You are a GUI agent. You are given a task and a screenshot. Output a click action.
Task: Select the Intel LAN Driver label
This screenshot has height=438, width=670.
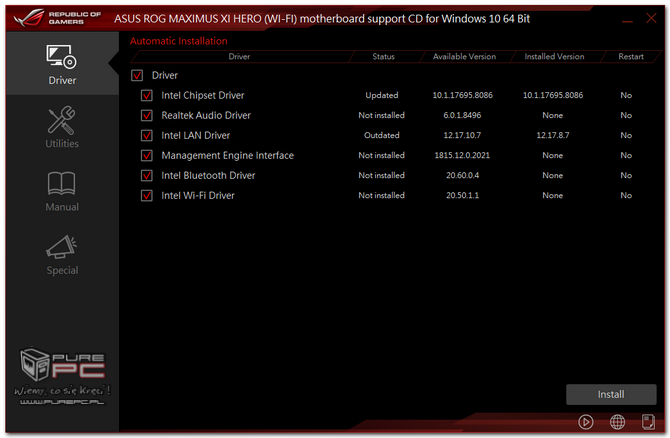[x=196, y=135]
